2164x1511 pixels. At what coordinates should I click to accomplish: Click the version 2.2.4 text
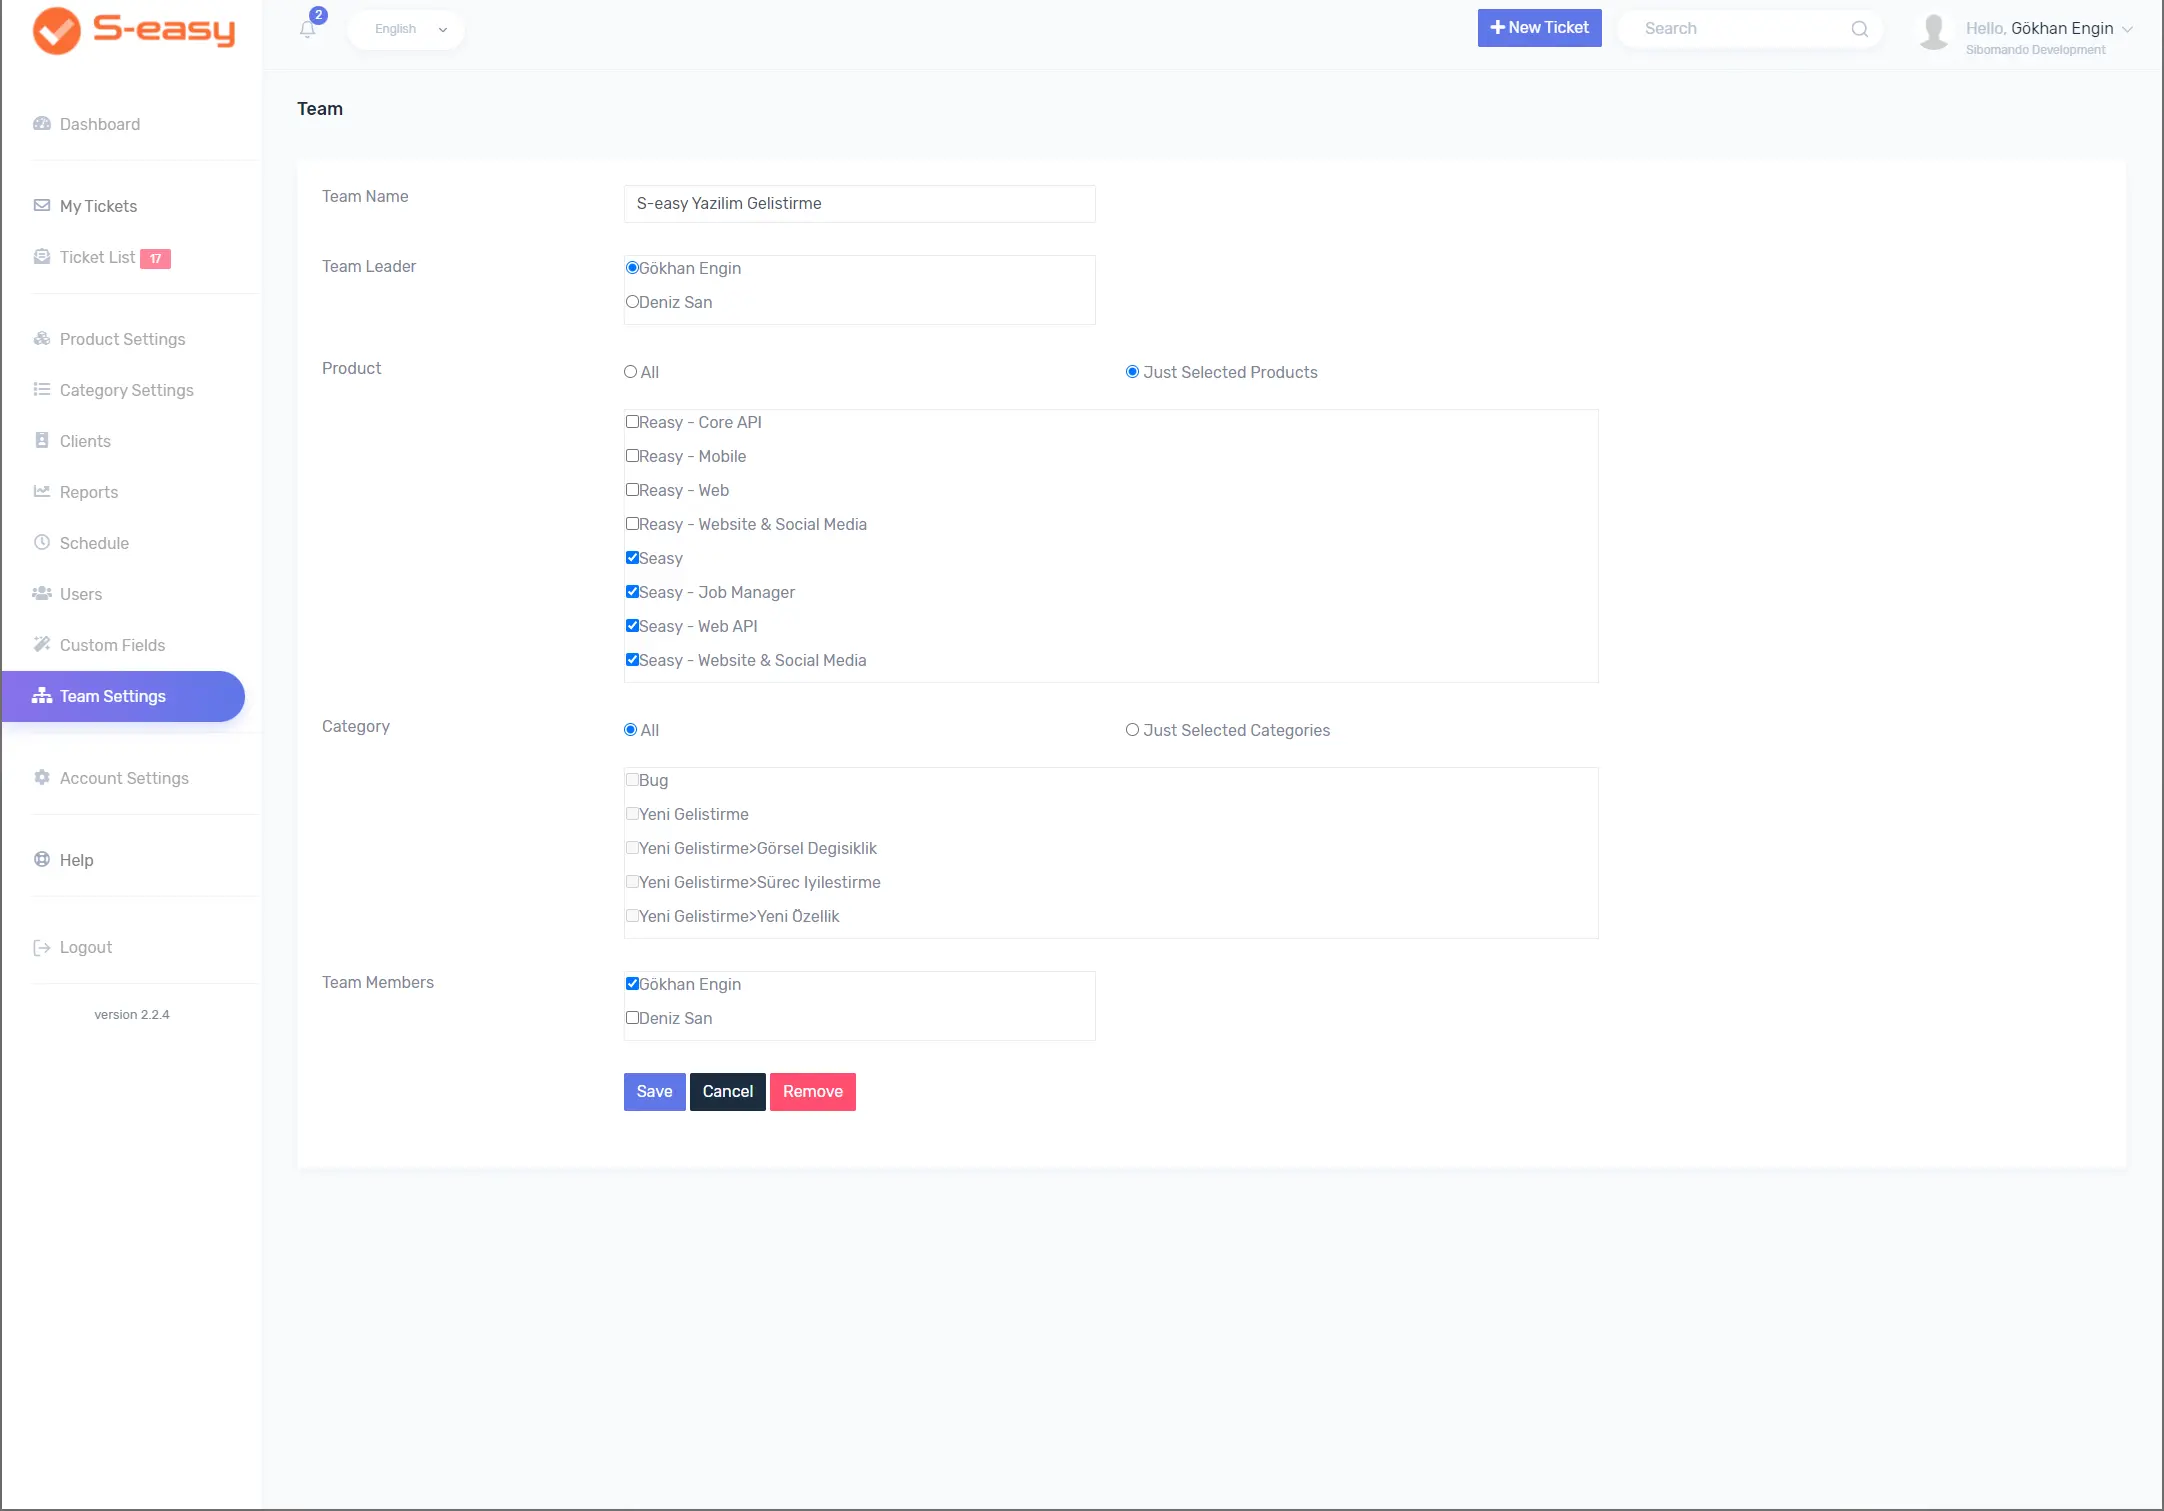click(x=132, y=1014)
